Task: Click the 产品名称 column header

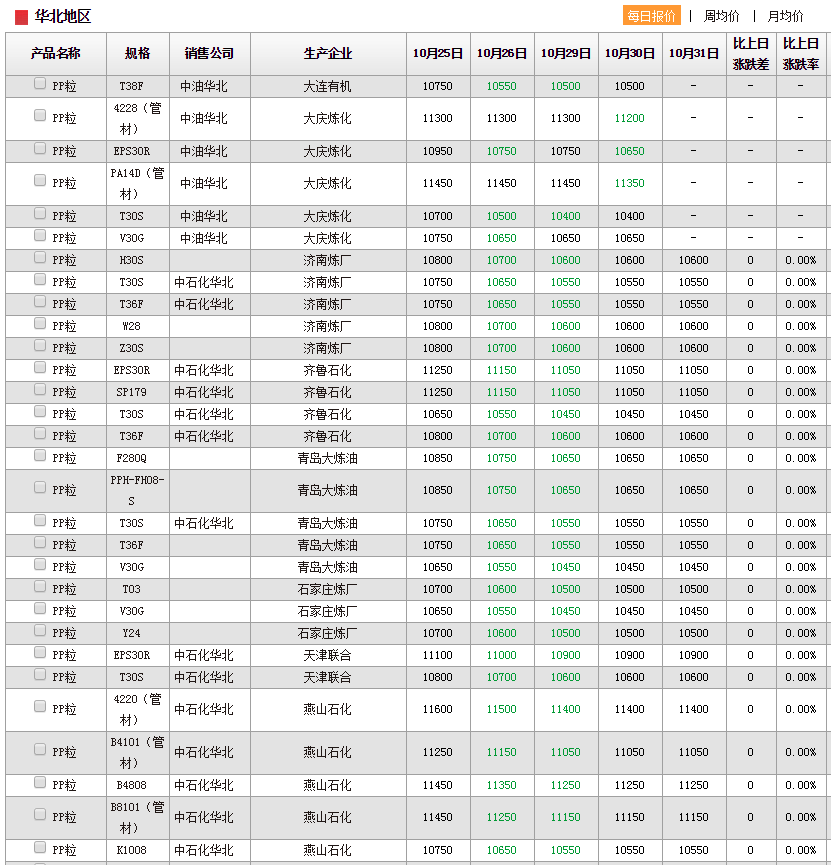Action: point(56,54)
